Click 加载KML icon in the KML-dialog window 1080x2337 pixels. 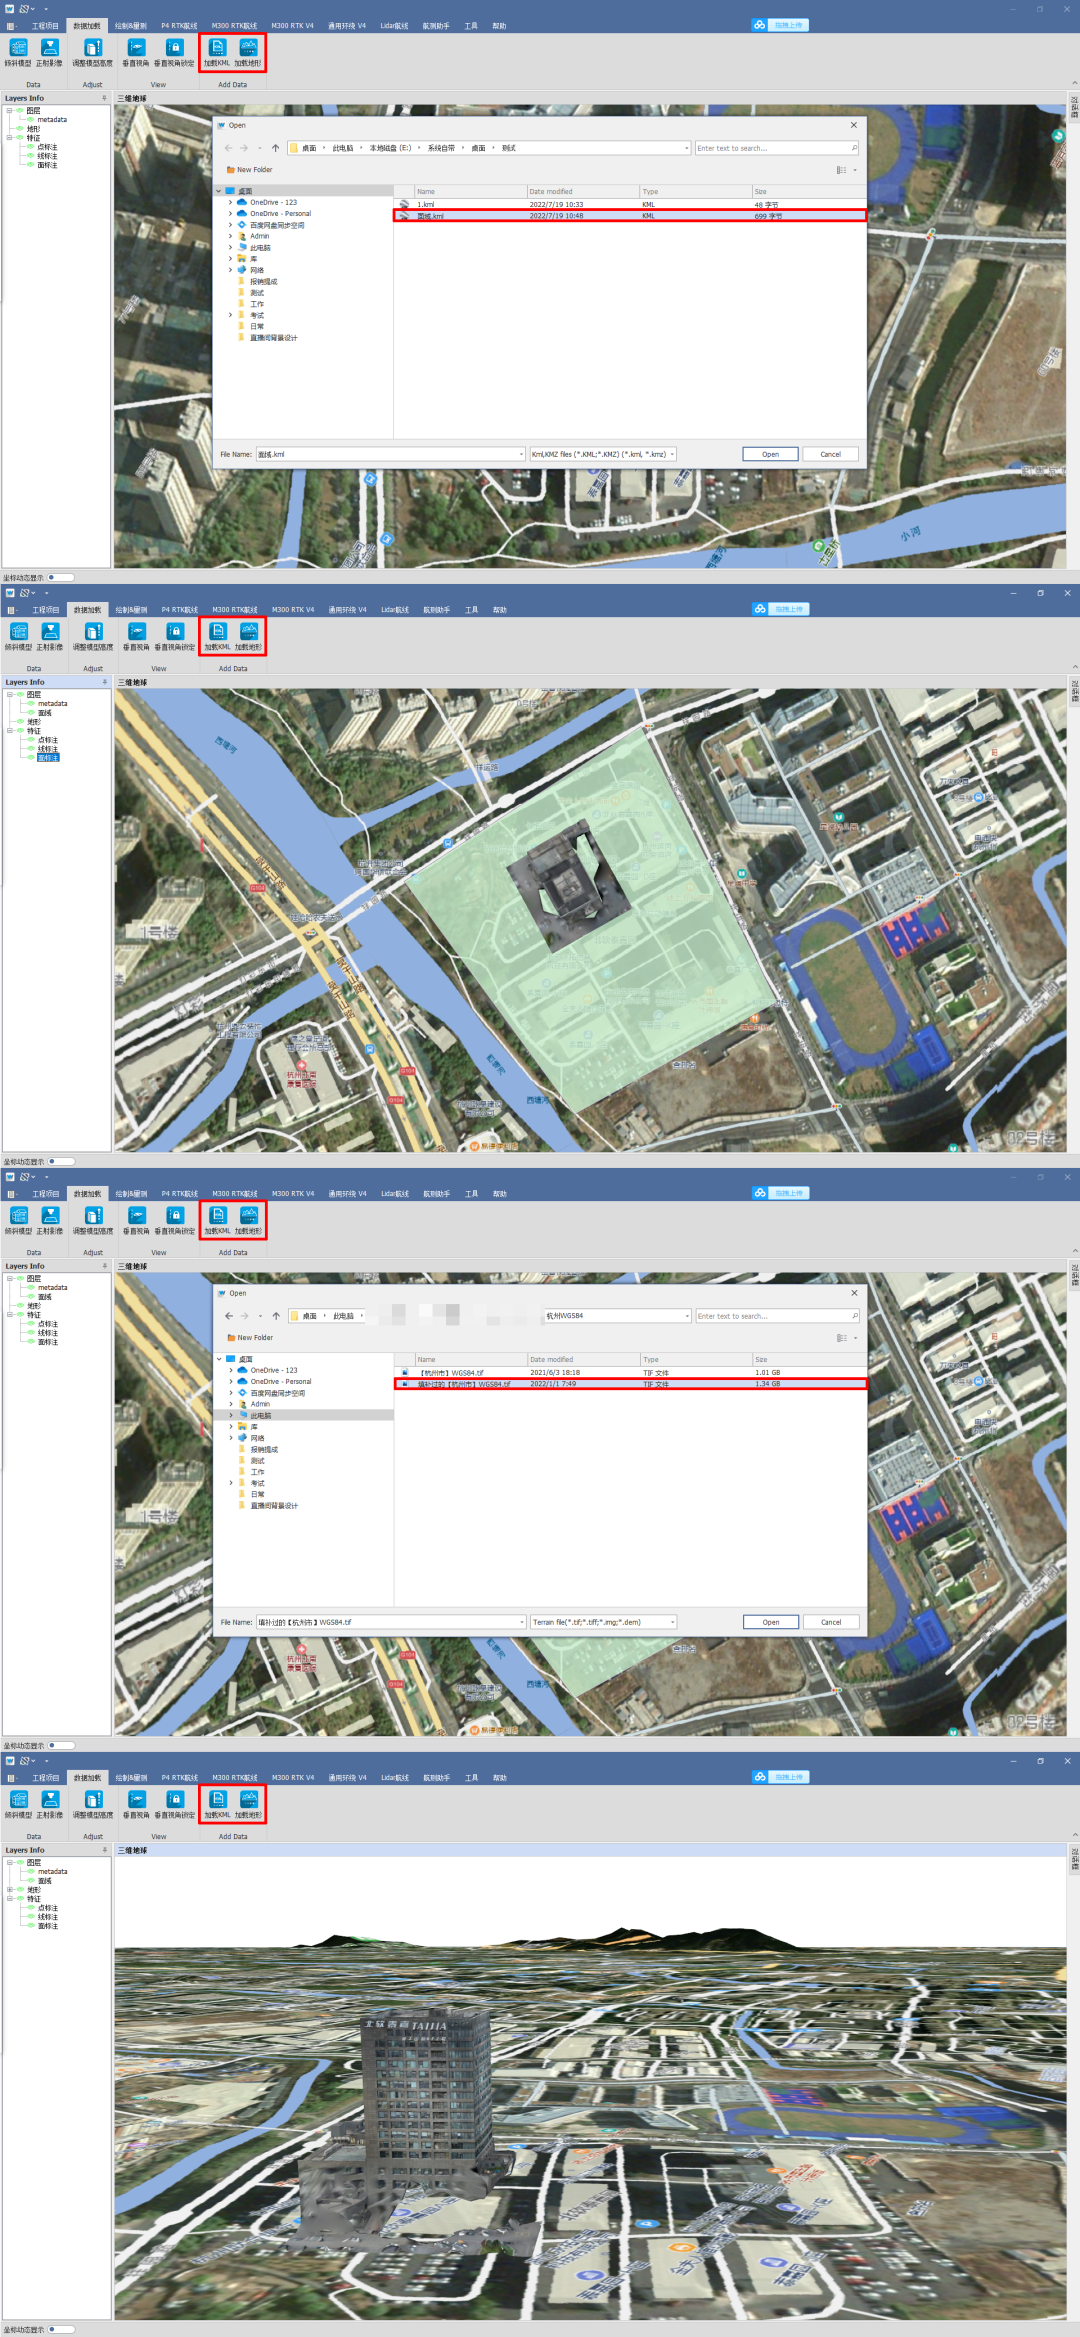(x=217, y=48)
